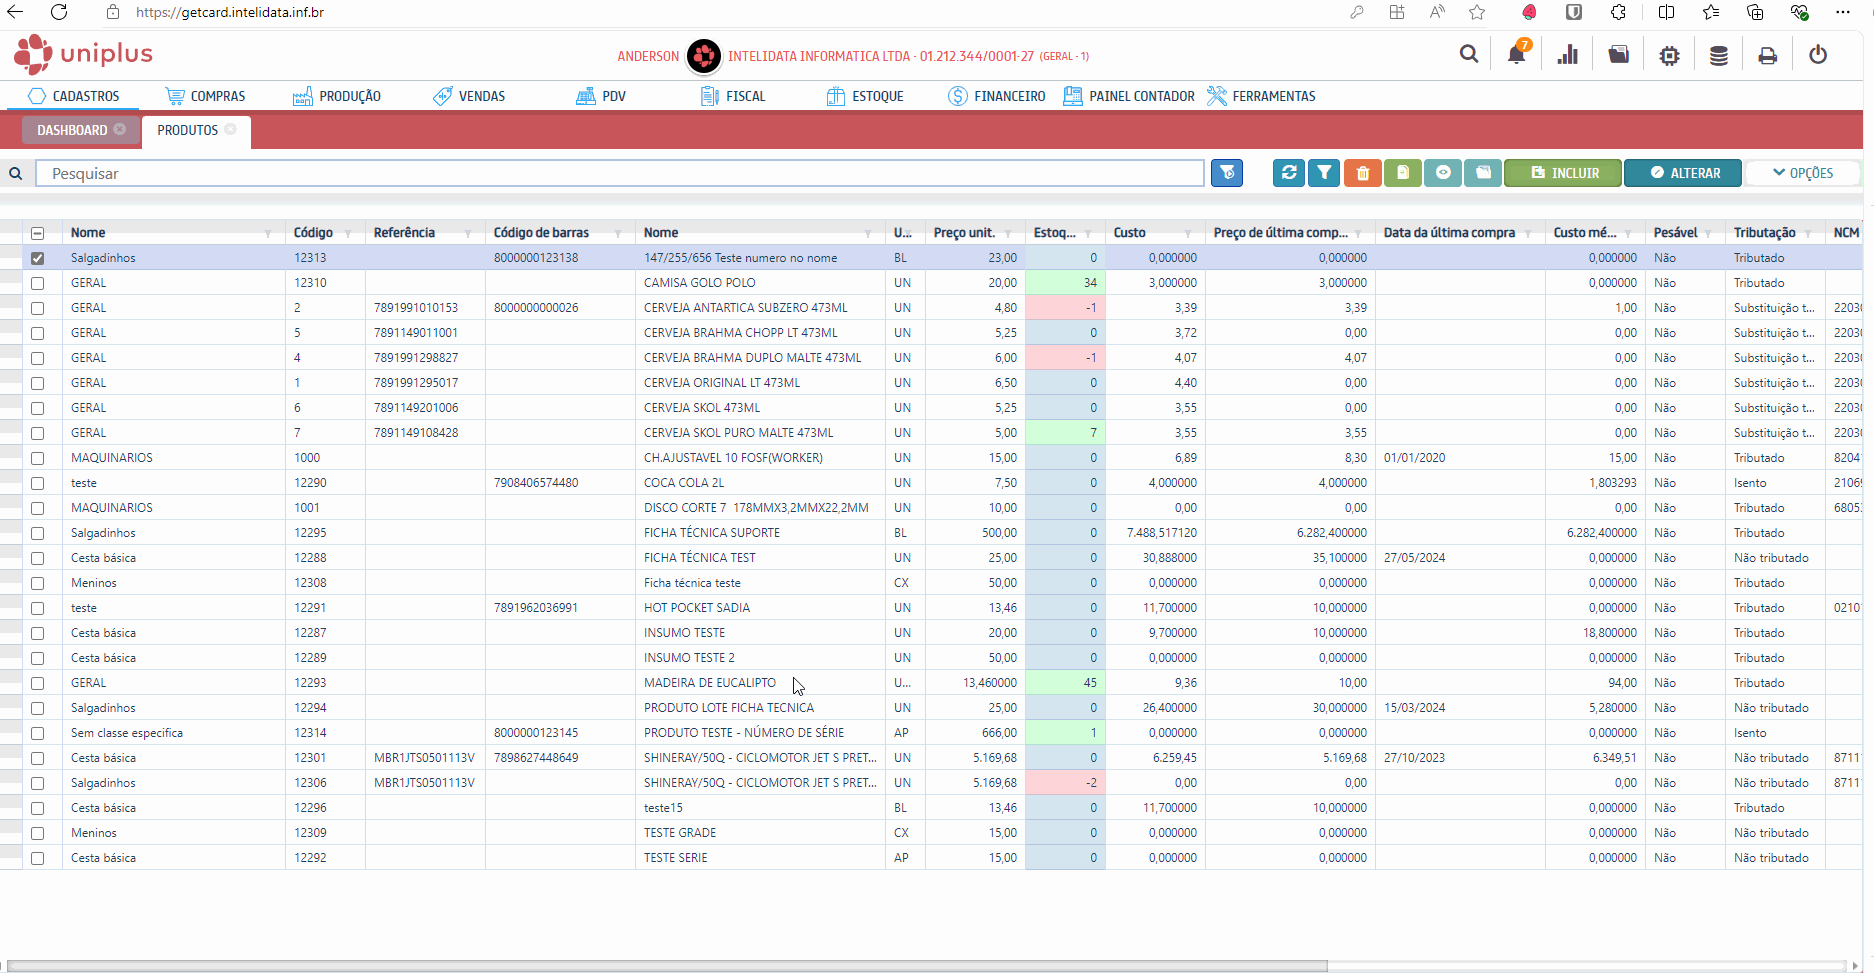Check the COCA COLA 2L row checkbox
Screen dimensions: 1874x973
coord(37,483)
